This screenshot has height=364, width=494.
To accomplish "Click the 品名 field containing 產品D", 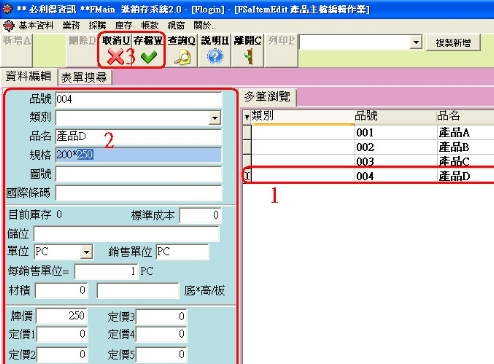I will 138,136.
